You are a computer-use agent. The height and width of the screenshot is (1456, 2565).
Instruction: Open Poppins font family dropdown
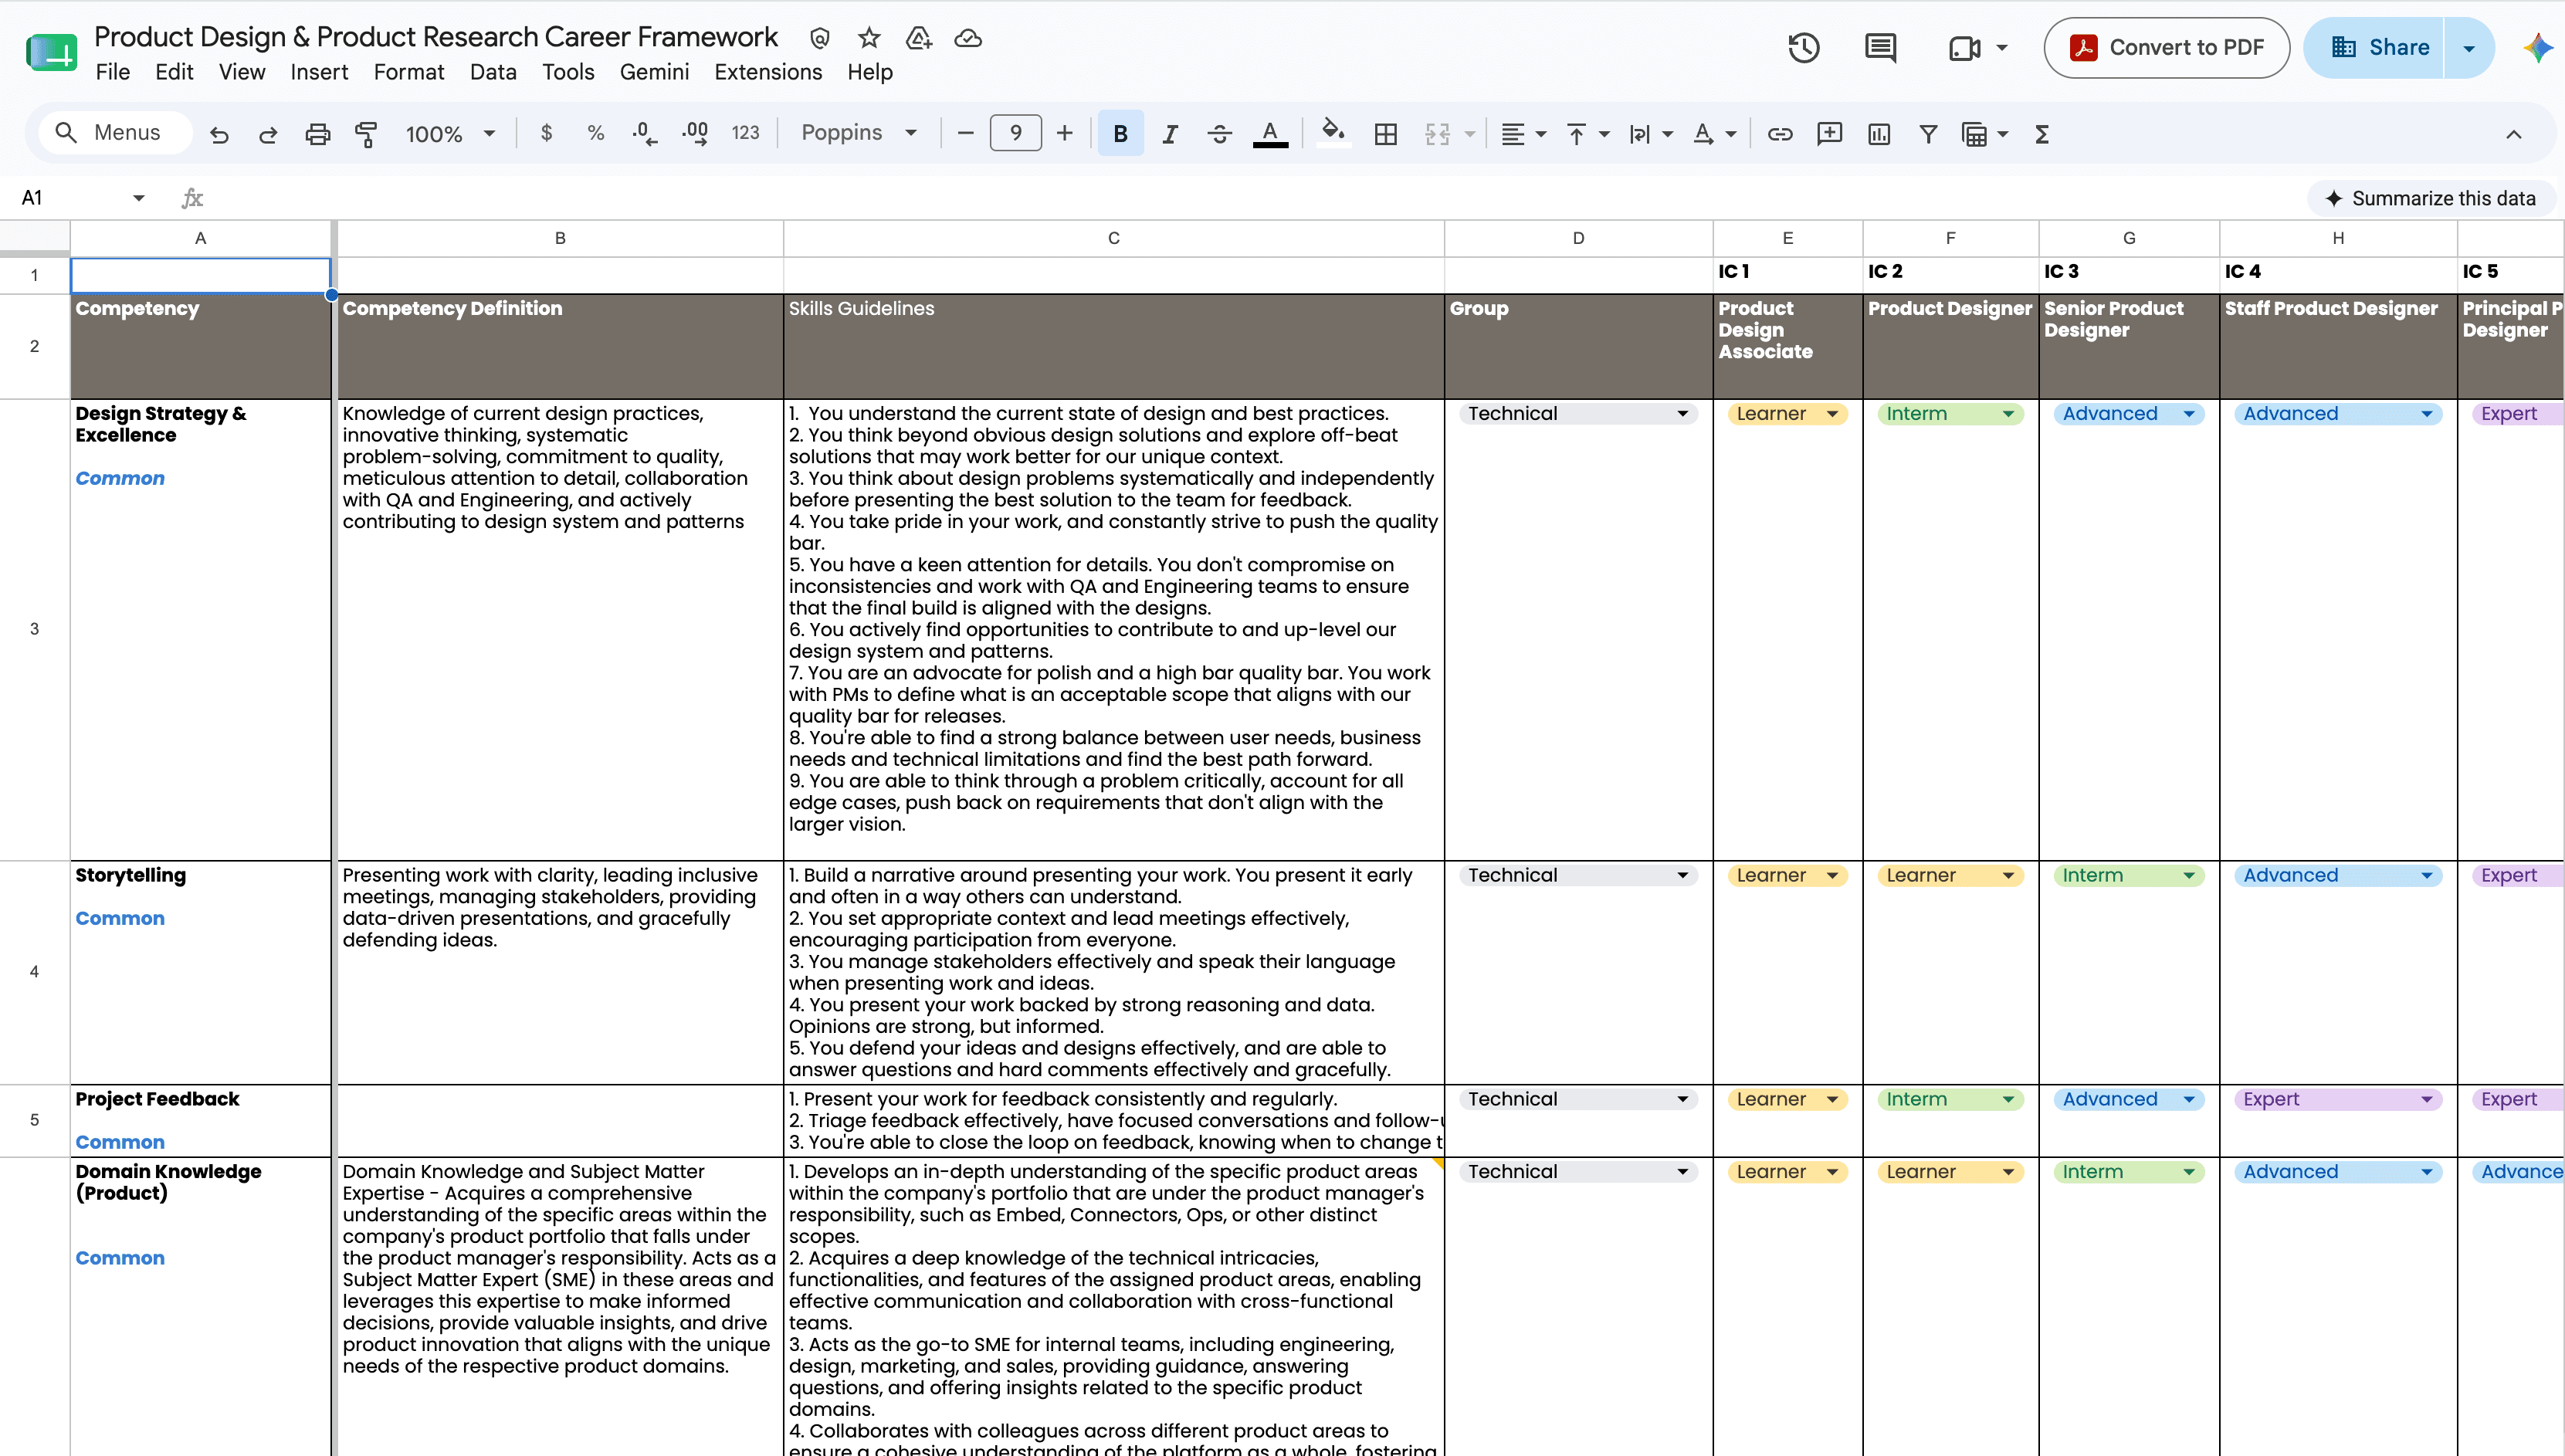(x=859, y=133)
